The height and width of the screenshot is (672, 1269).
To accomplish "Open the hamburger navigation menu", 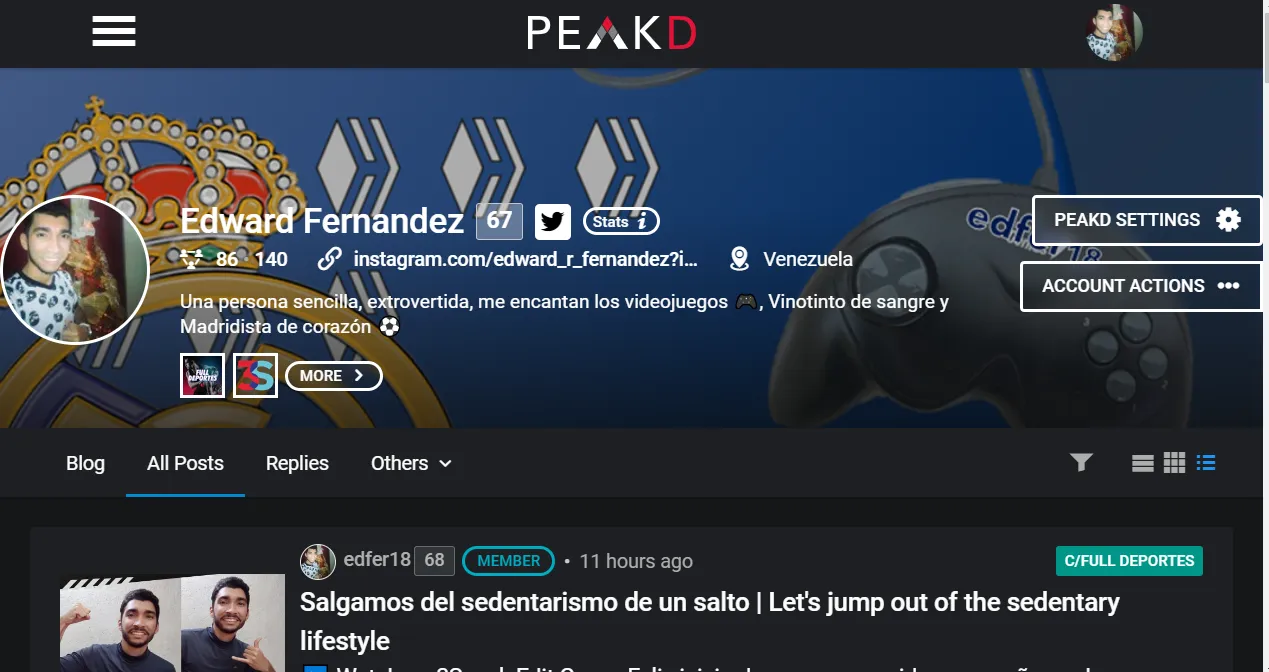I will pos(114,32).
